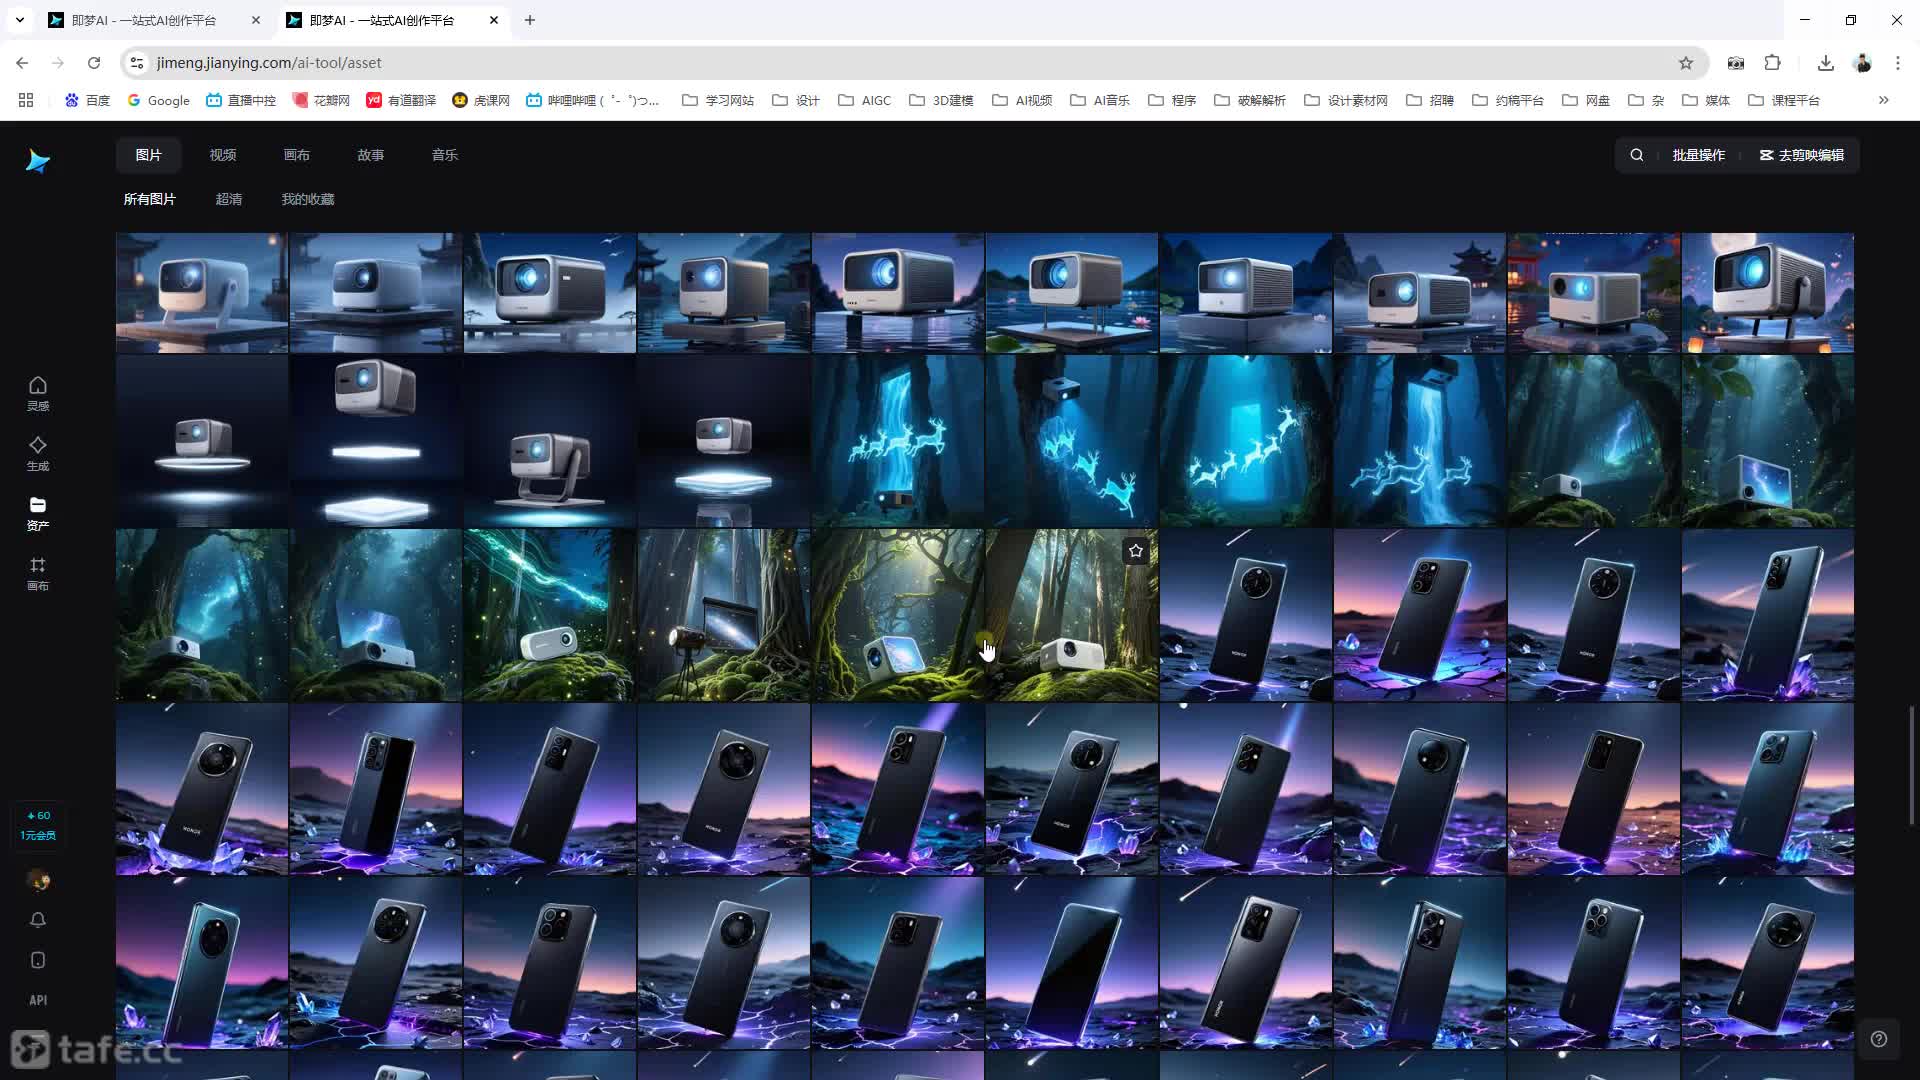Switch to the 视频 tab
This screenshot has height=1080, width=1920.
pos(223,155)
